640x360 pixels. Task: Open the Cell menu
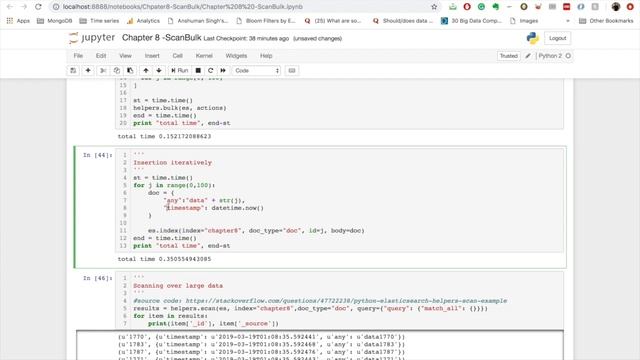(177, 56)
